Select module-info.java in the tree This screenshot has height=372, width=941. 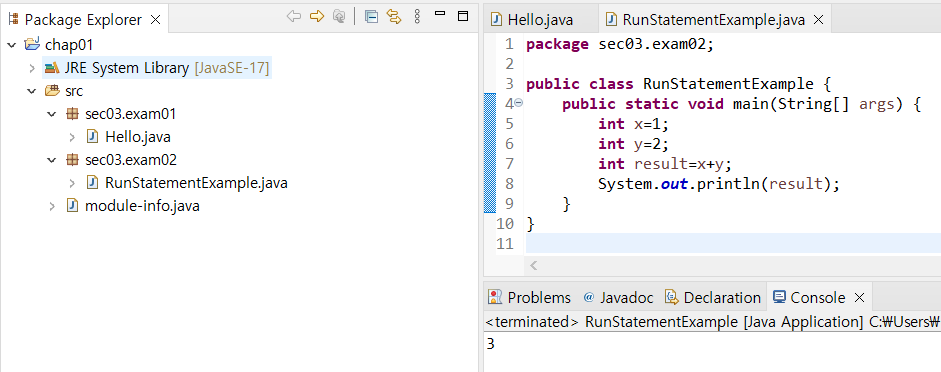[x=142, y=206]
